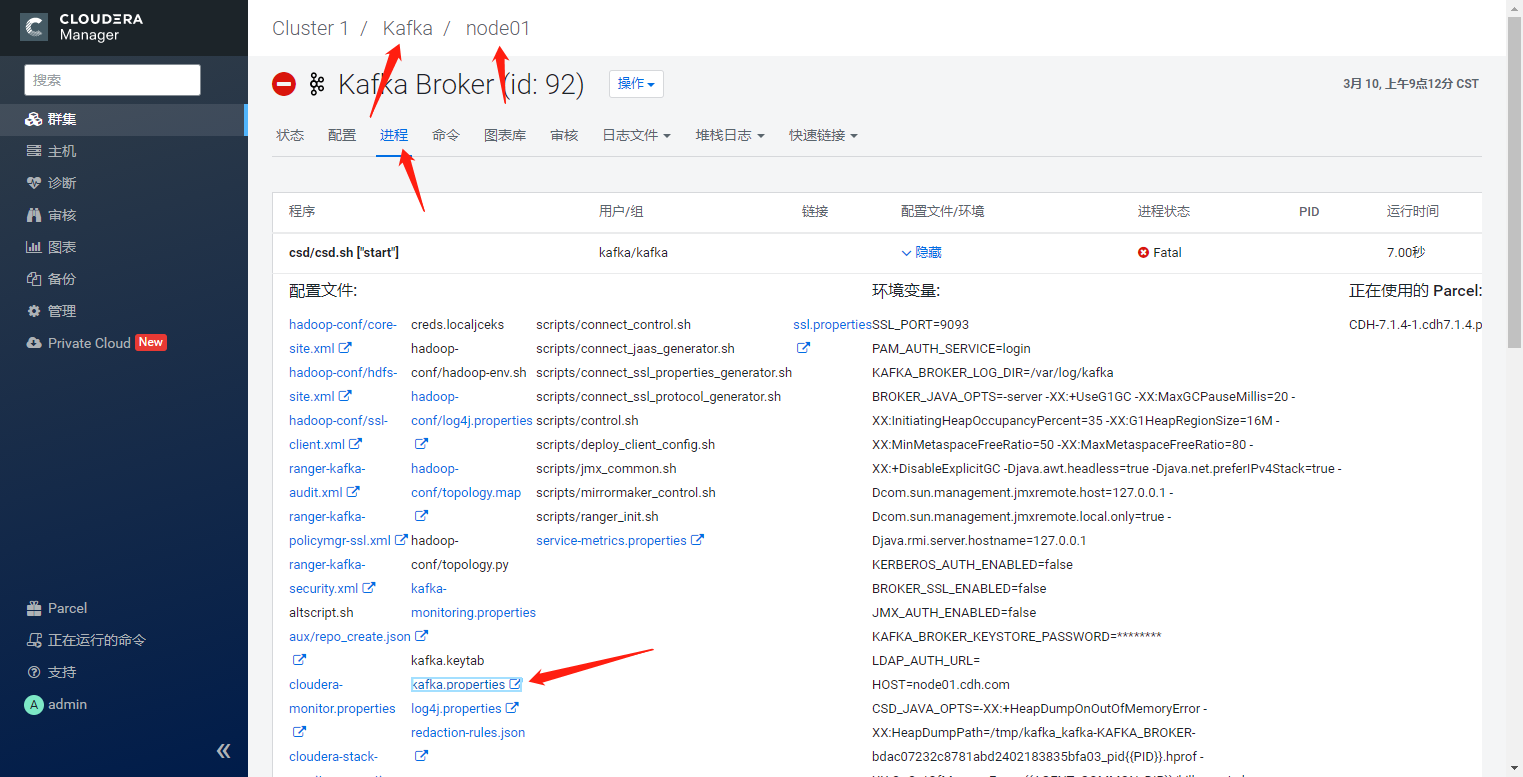Collapse details via the 隐藏 chevron link

(x=921, y=253)
